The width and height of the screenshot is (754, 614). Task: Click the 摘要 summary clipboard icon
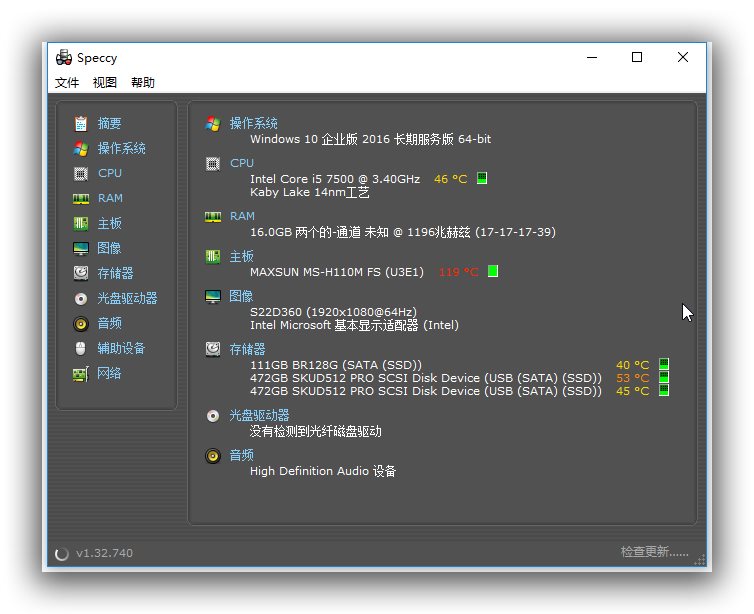(x=81, y=124)
